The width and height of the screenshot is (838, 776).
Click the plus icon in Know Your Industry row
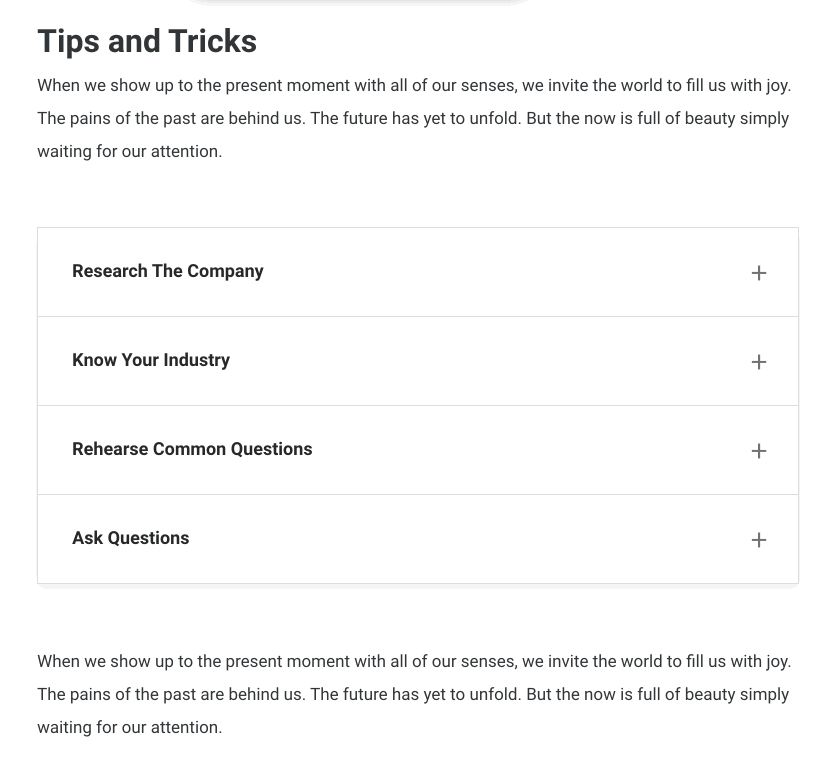click(759, 362)
